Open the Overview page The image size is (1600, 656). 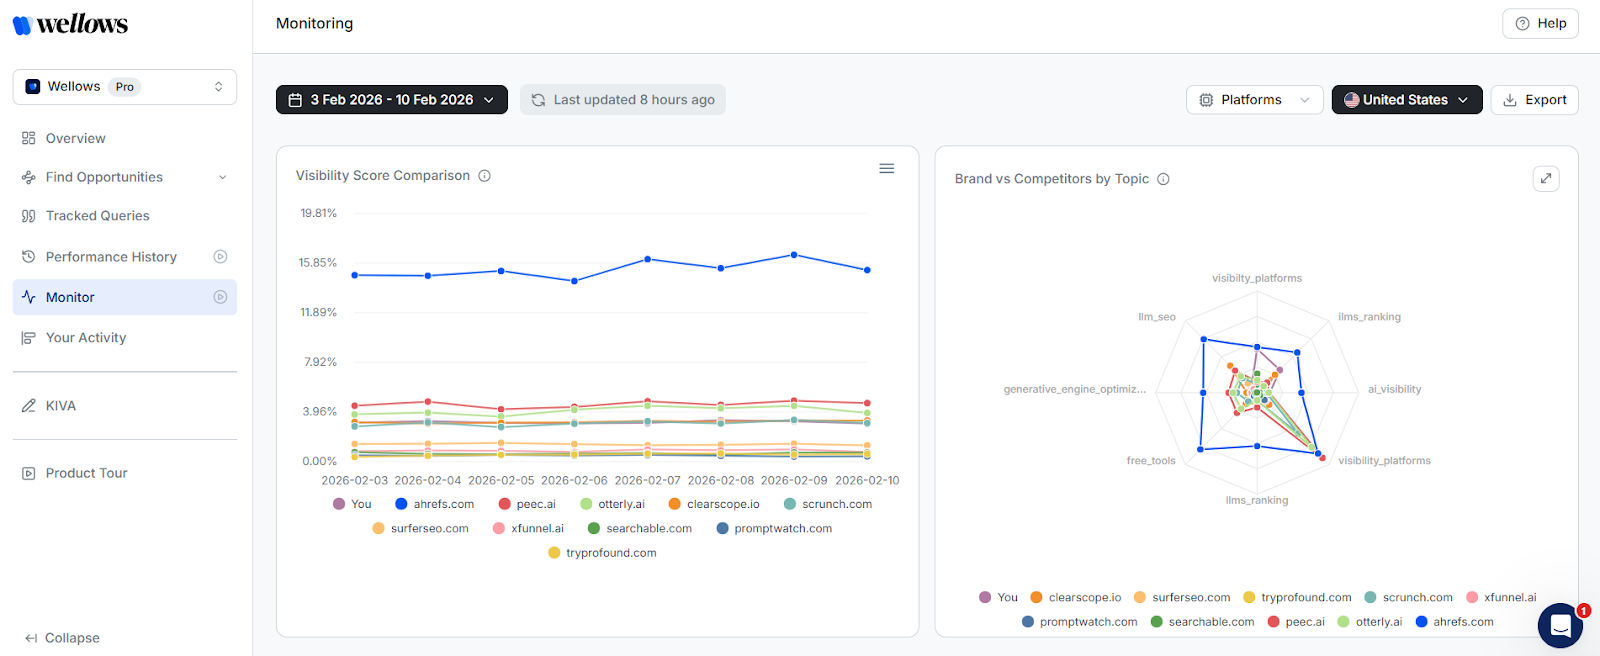[x=75, y=138]
